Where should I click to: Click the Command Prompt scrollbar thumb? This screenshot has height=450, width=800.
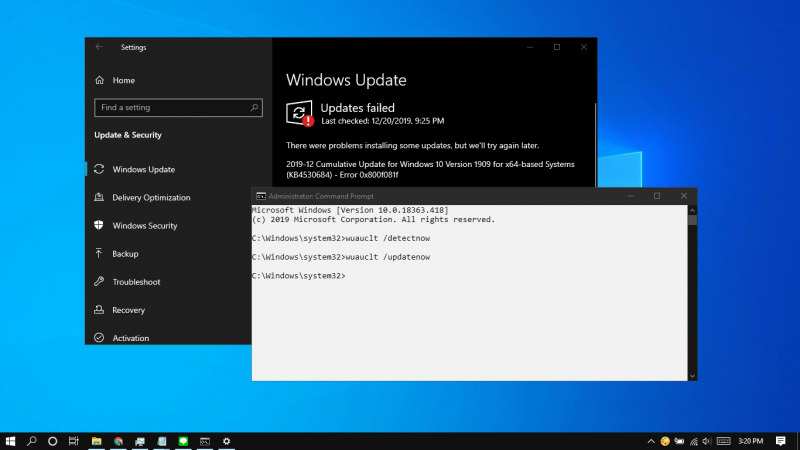point(692,220)
